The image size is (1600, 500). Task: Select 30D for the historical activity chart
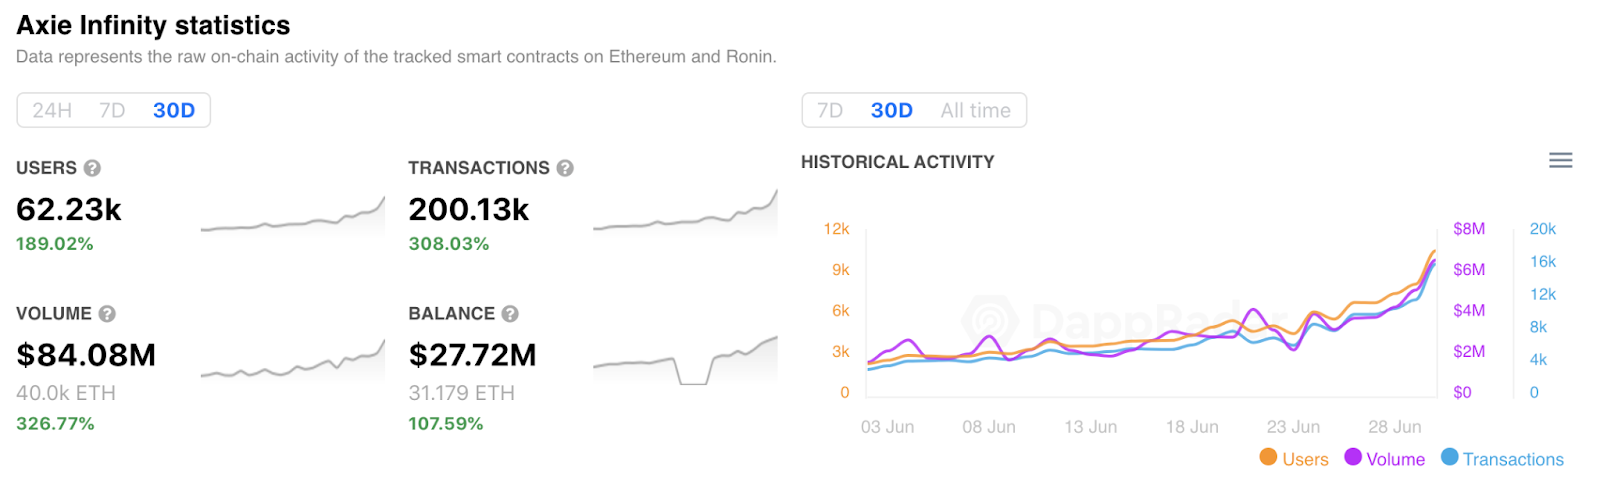tap(891, 110)
